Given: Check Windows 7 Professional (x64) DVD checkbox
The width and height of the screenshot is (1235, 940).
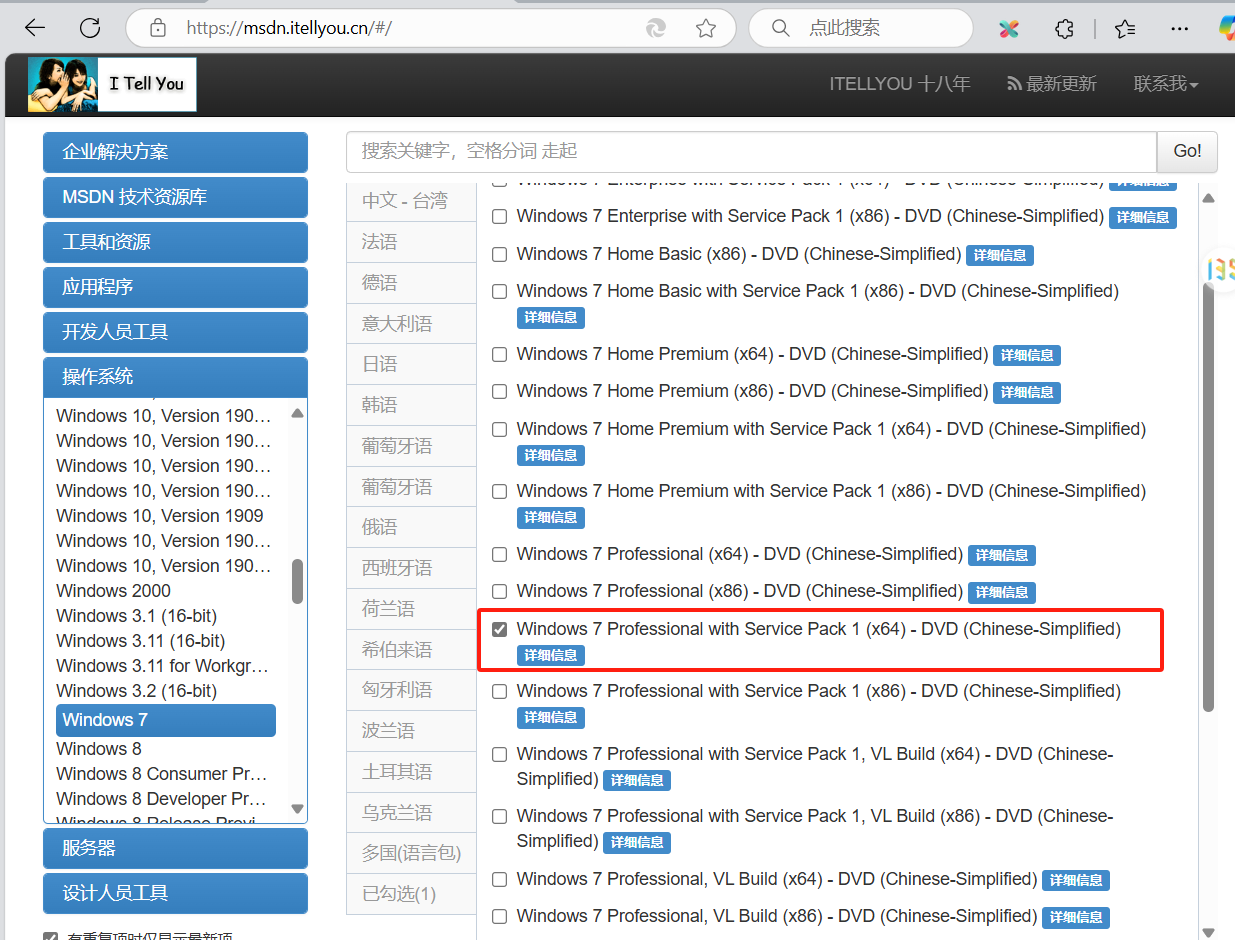Looking at the screenshot, I should (x=500, y=555).
